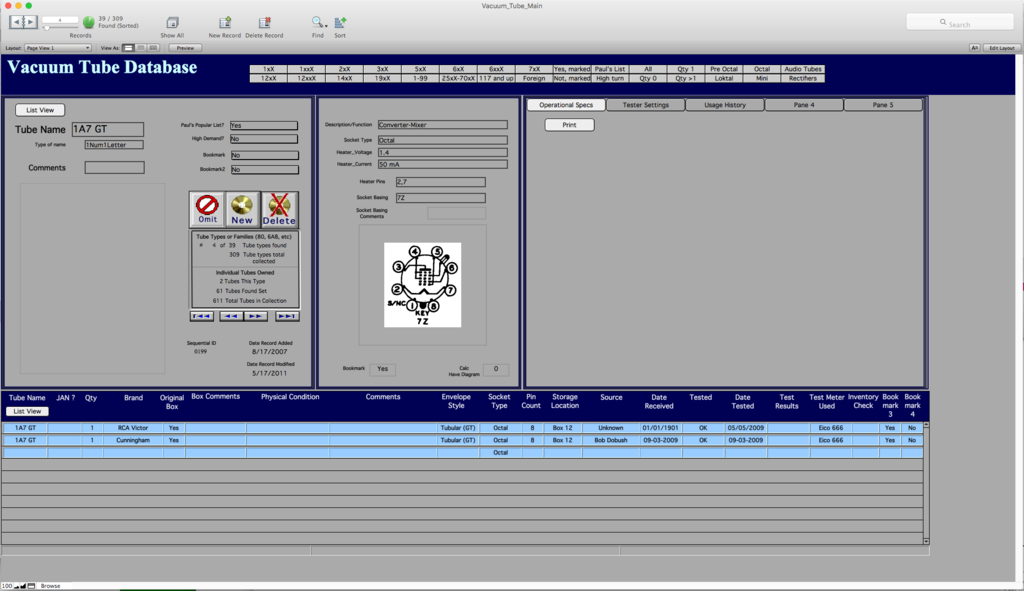
Task: Click the red Omit button icon
Action: point(208,209)
